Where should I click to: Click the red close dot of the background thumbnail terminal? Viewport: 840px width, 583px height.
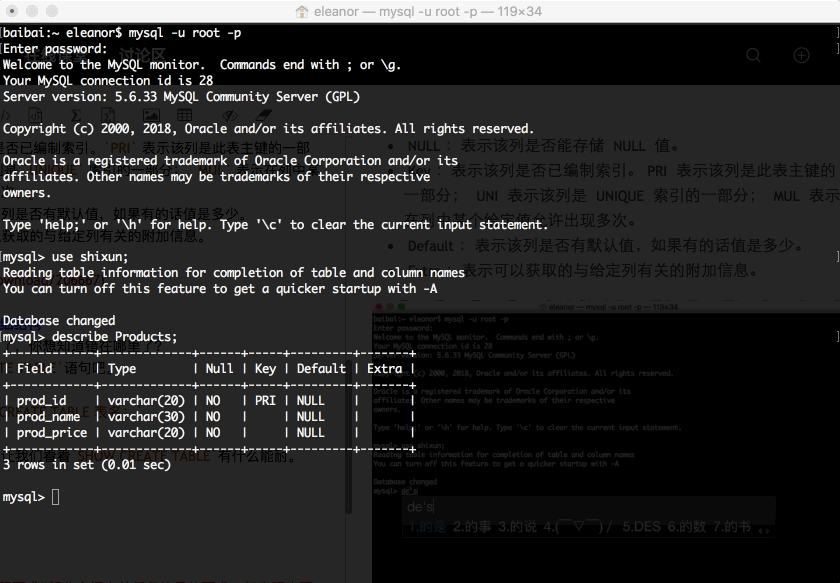[379, 307]
